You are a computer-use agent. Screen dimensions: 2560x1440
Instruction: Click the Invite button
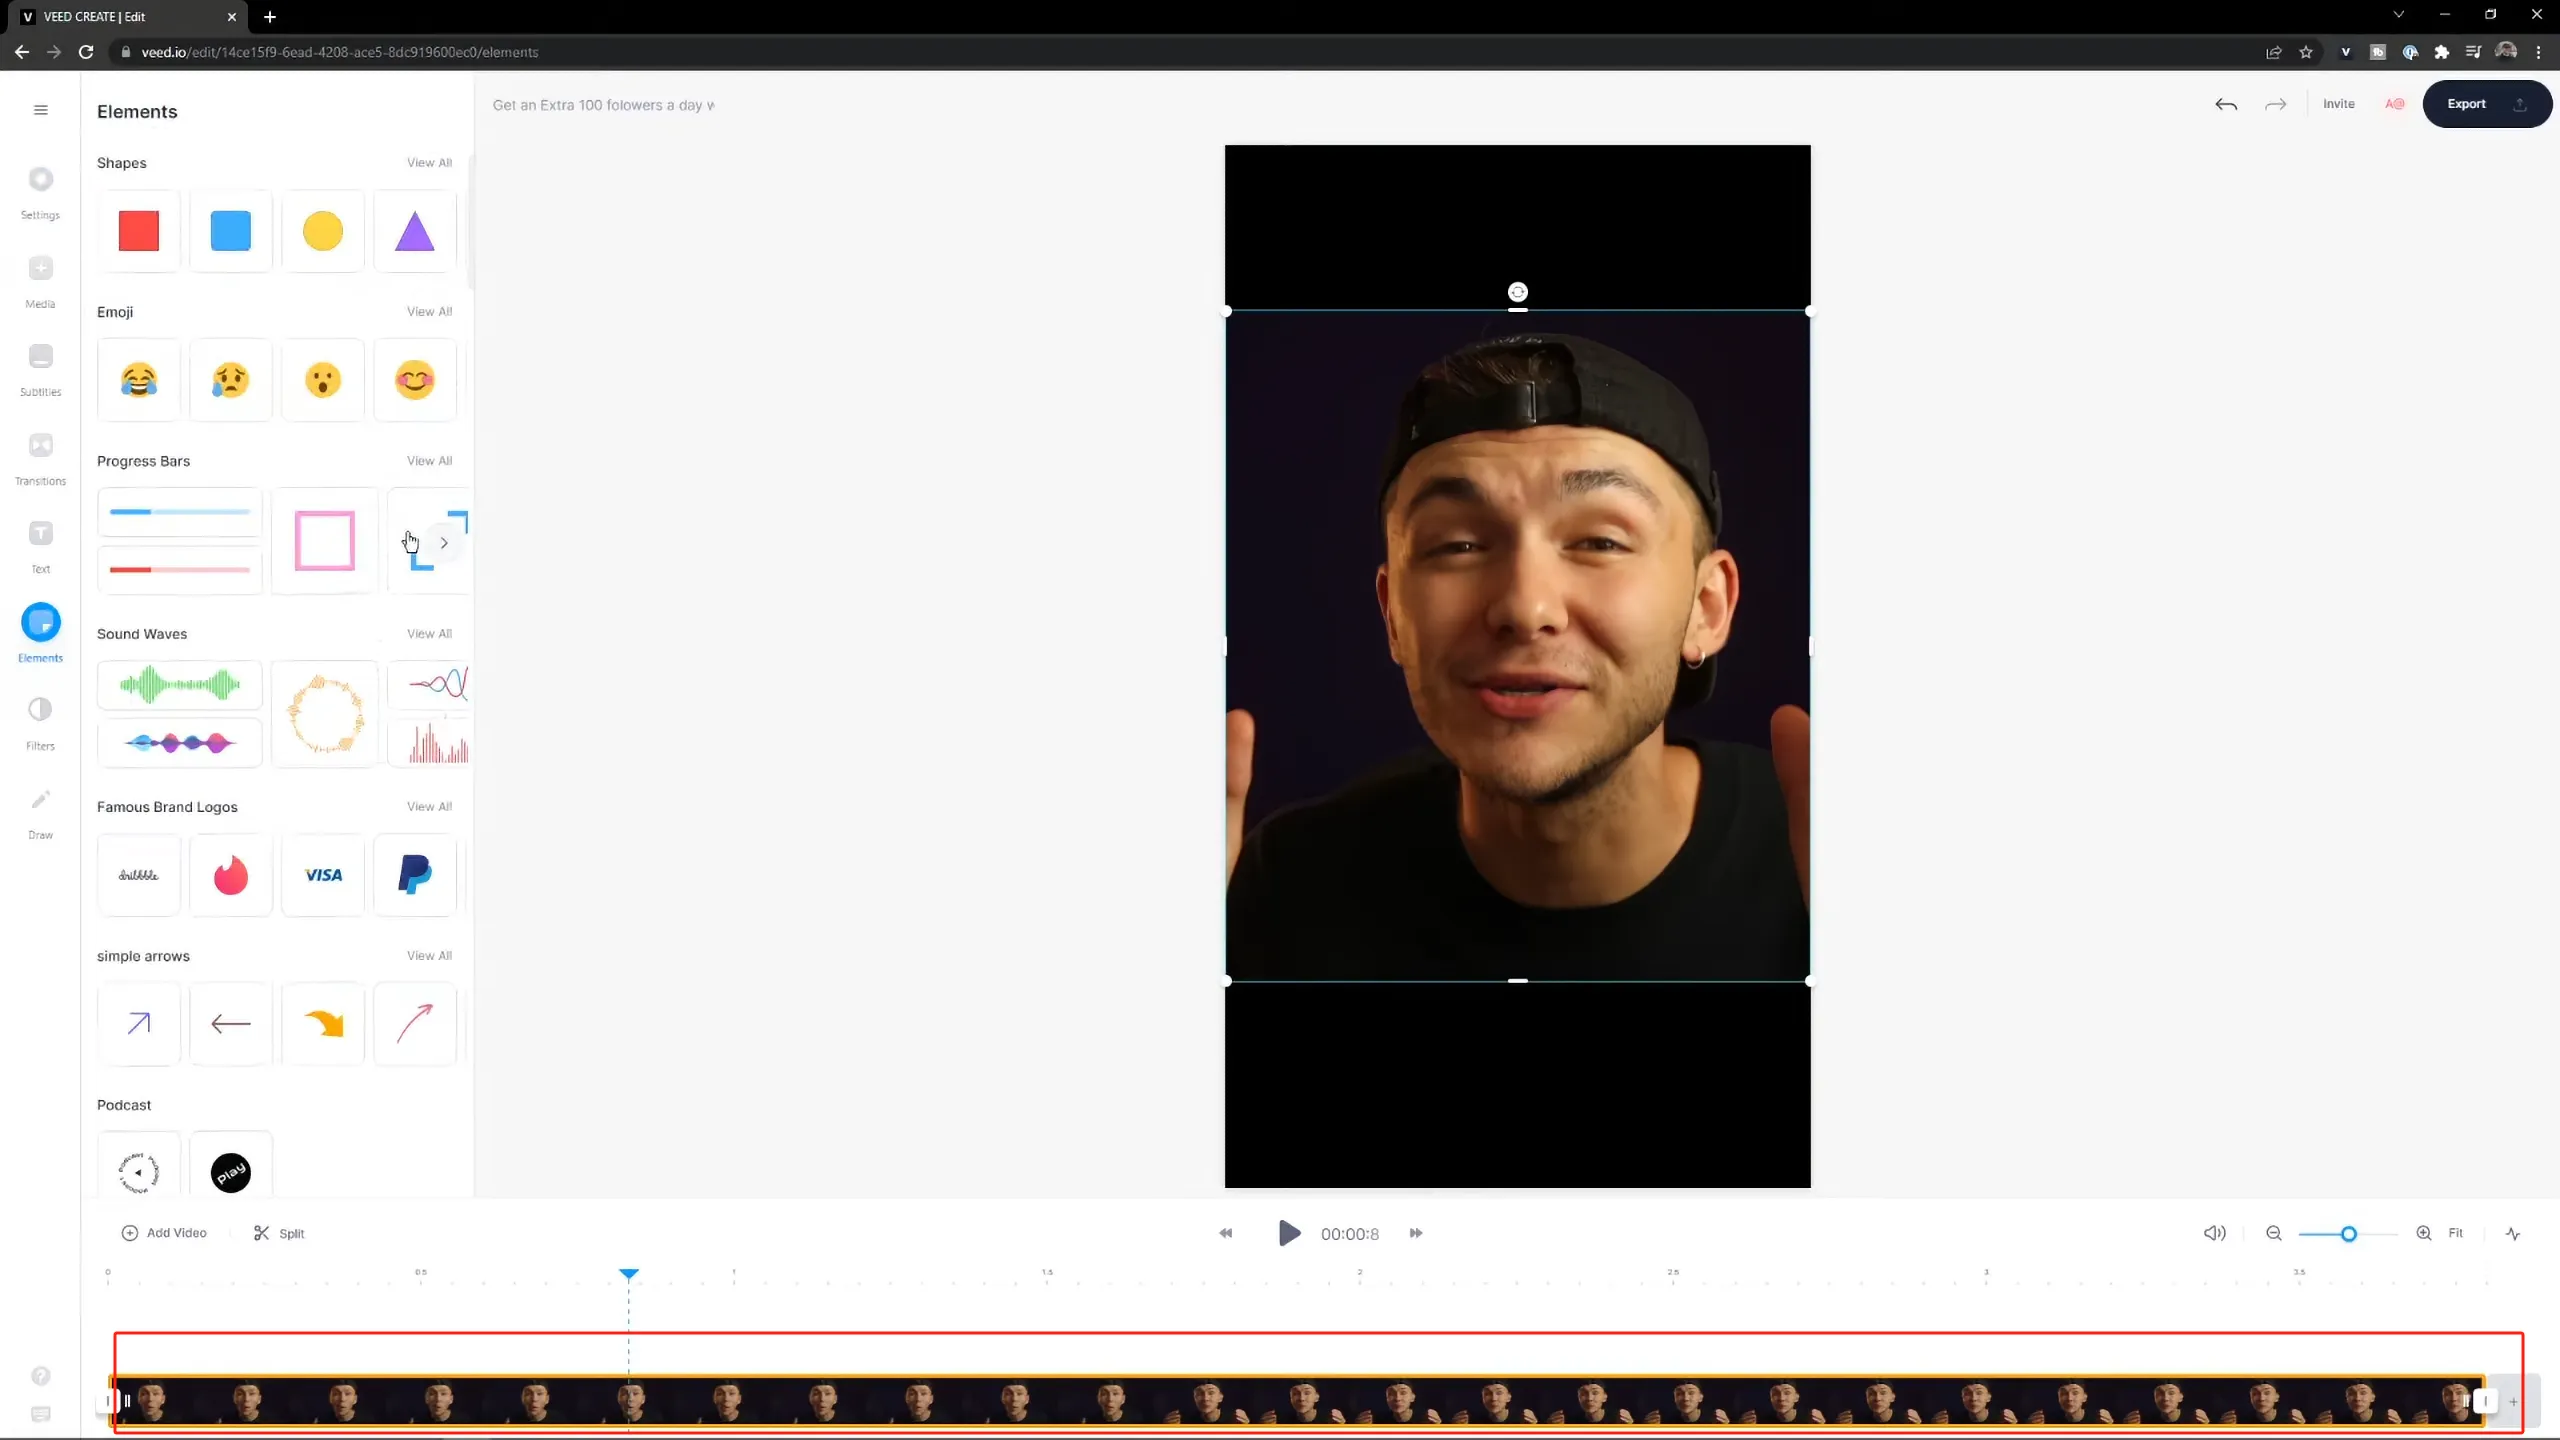click(x=2338, y=104)
